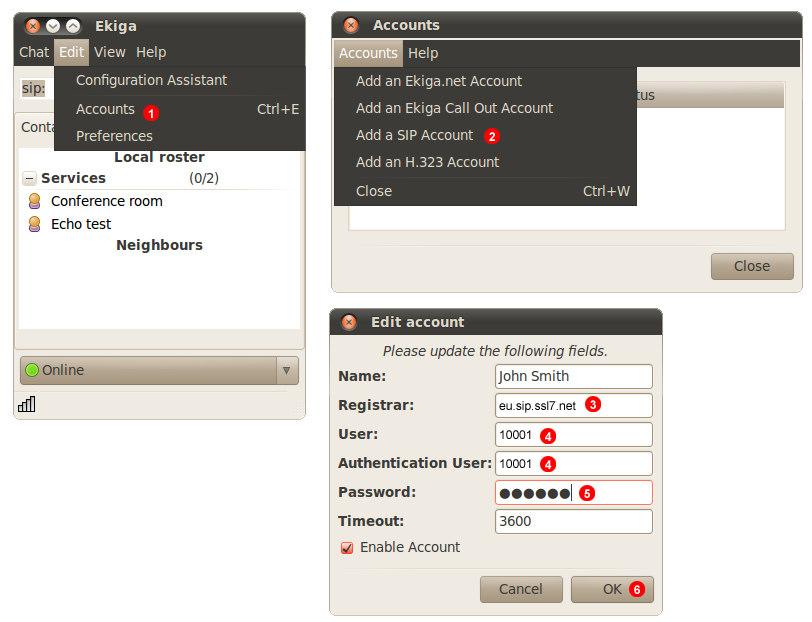
Task: Open the Online status dropdown arrow
Action: [x=286, y=370]
